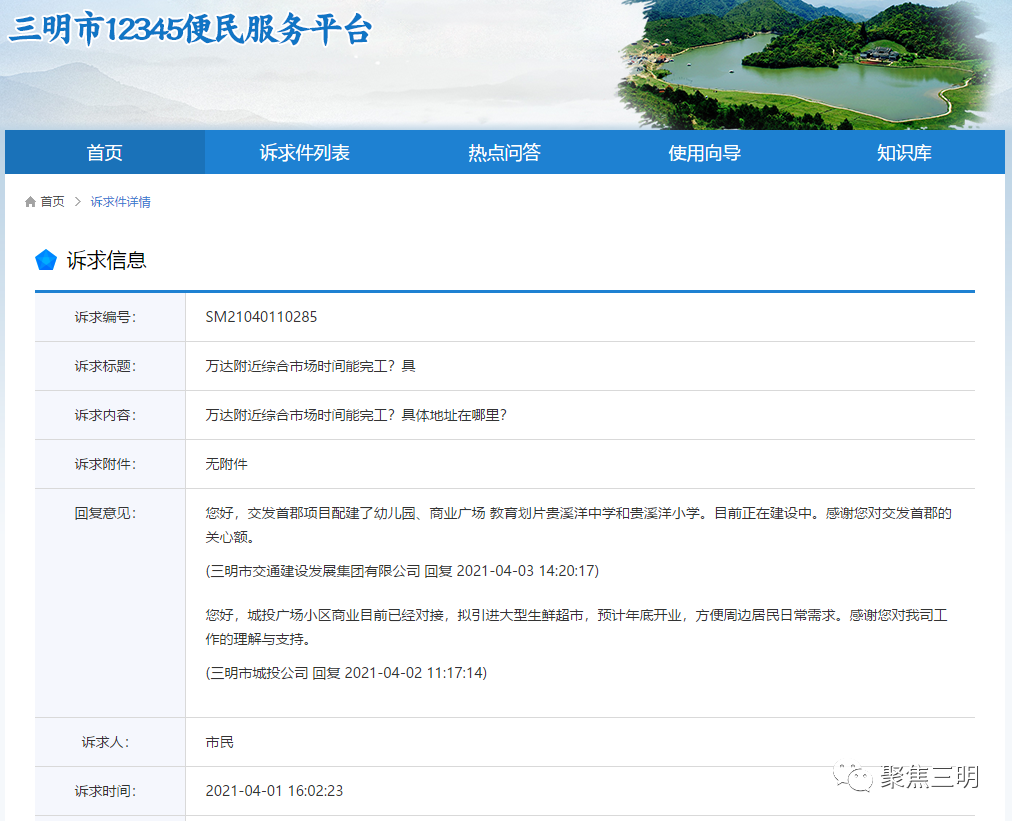Open the 诉求件列表 navigation tab

point(305,152)
